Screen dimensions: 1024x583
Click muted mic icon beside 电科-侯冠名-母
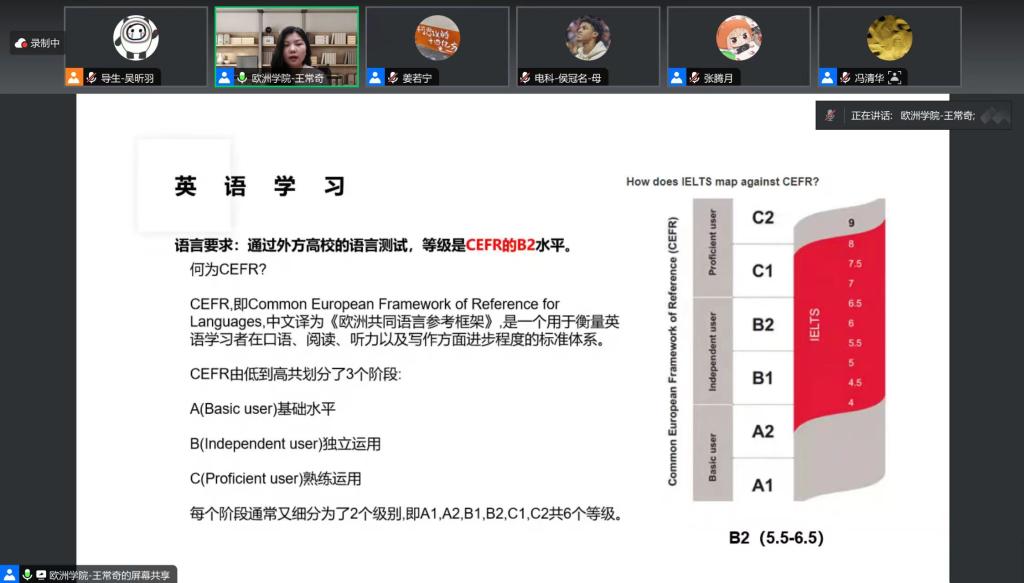point(525,77)
